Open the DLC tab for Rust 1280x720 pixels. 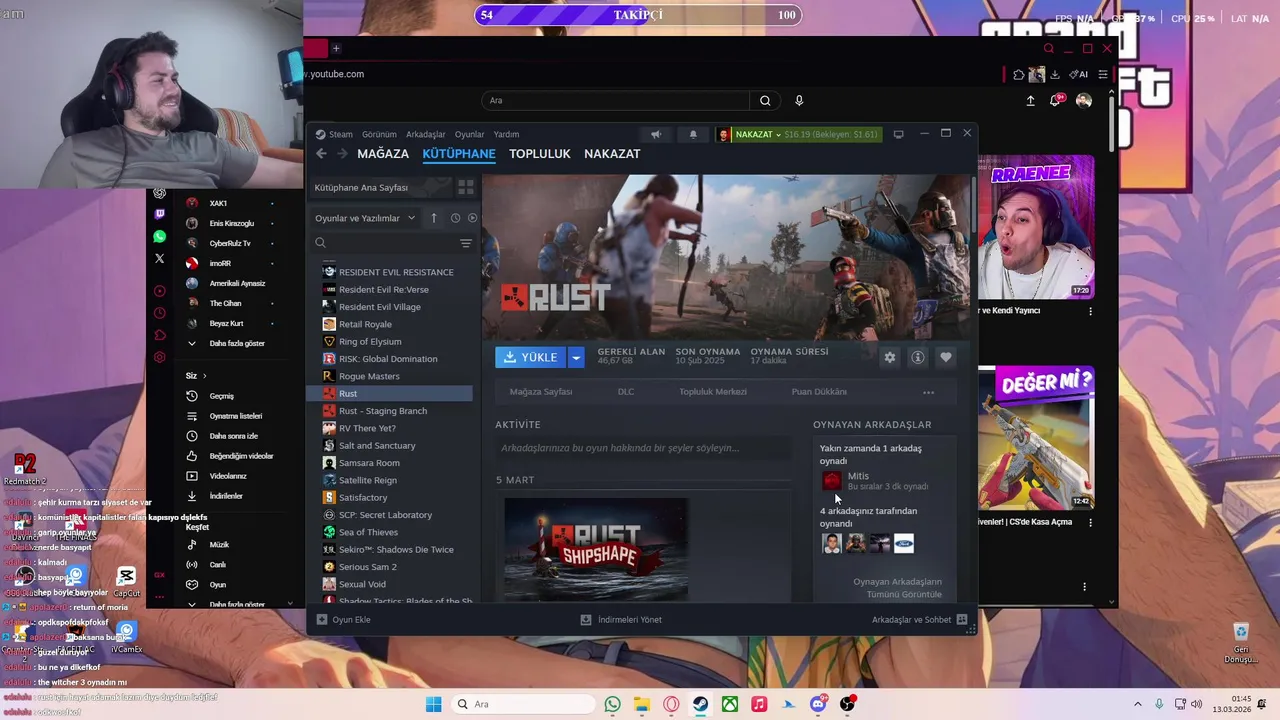(x=626, y=392)
